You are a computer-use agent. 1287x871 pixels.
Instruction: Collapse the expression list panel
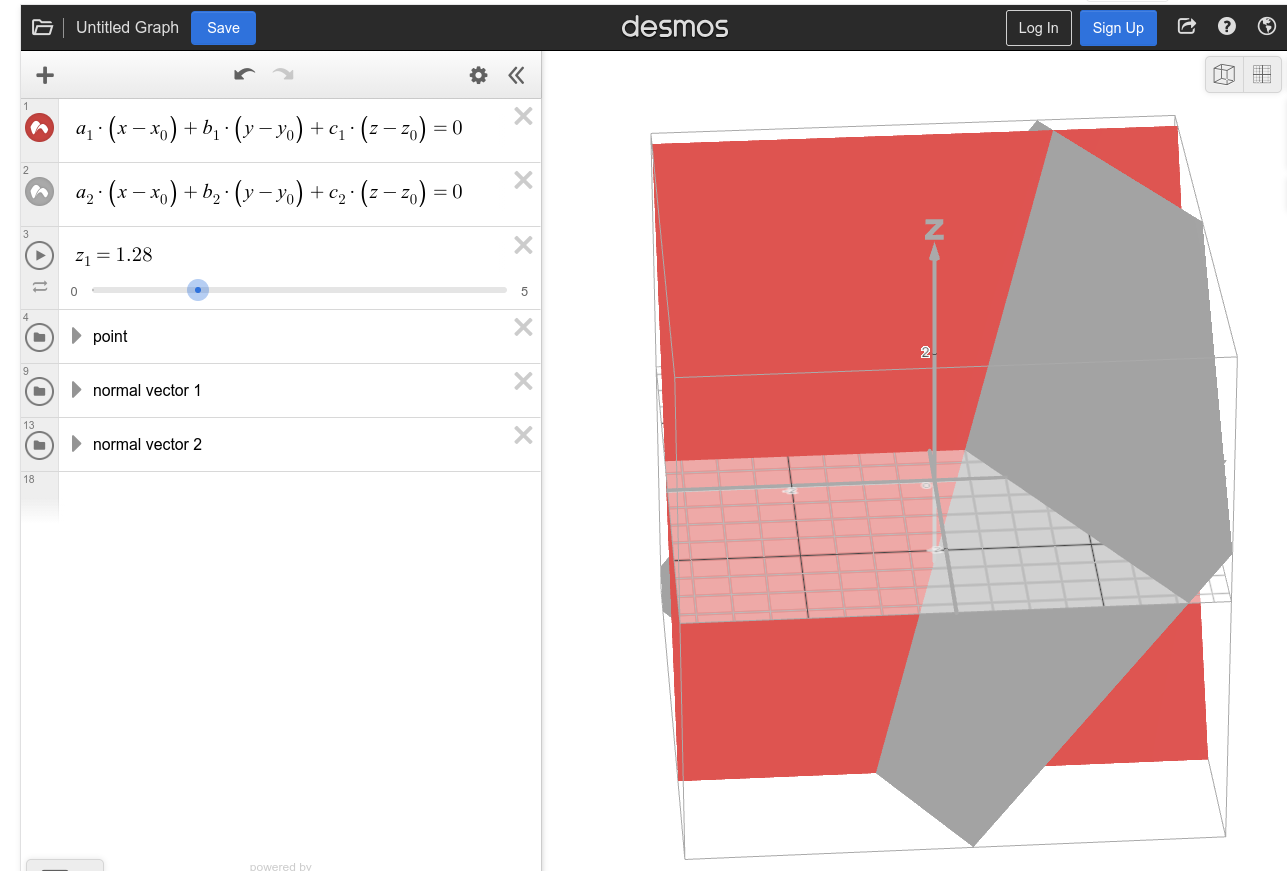pos(516,75)
